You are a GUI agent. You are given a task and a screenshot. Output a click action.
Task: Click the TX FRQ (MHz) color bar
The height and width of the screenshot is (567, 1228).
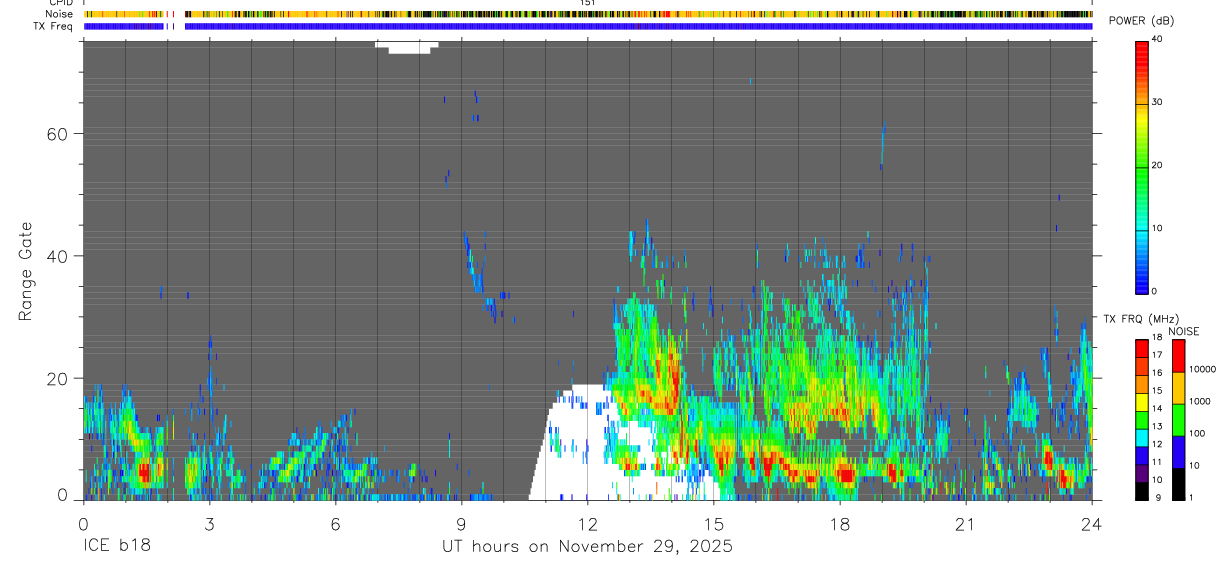(x=1142, y=419)
